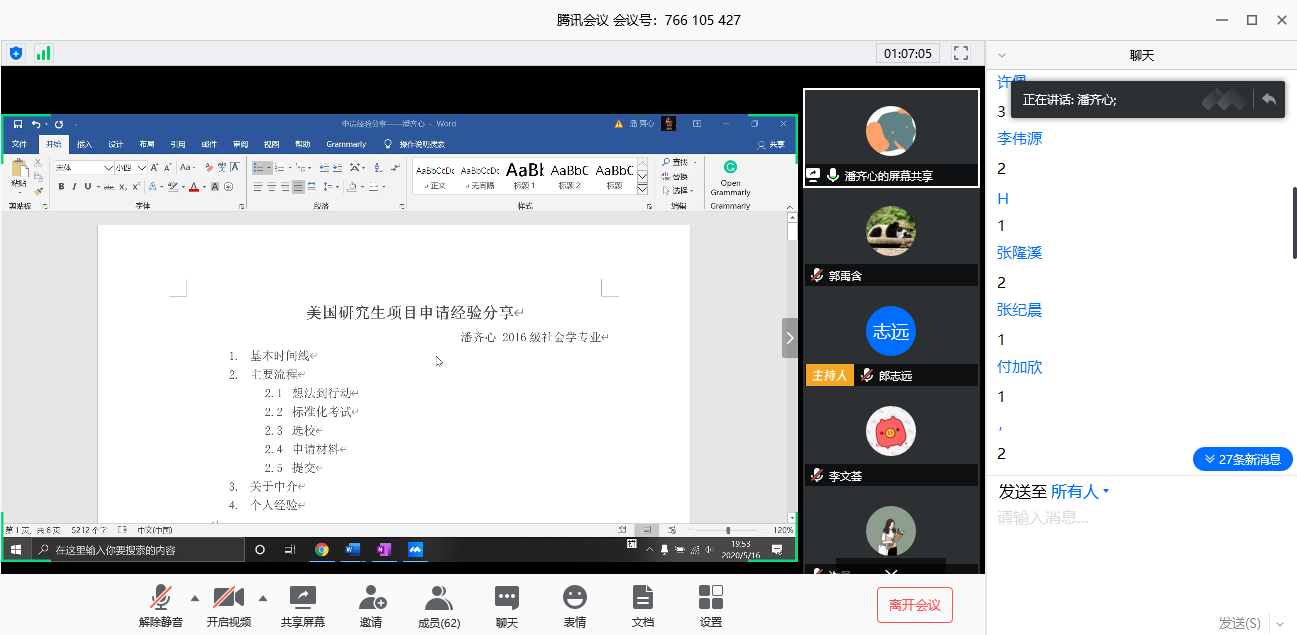Click the Leave Meeting (离开会议) button

(914, 605)
